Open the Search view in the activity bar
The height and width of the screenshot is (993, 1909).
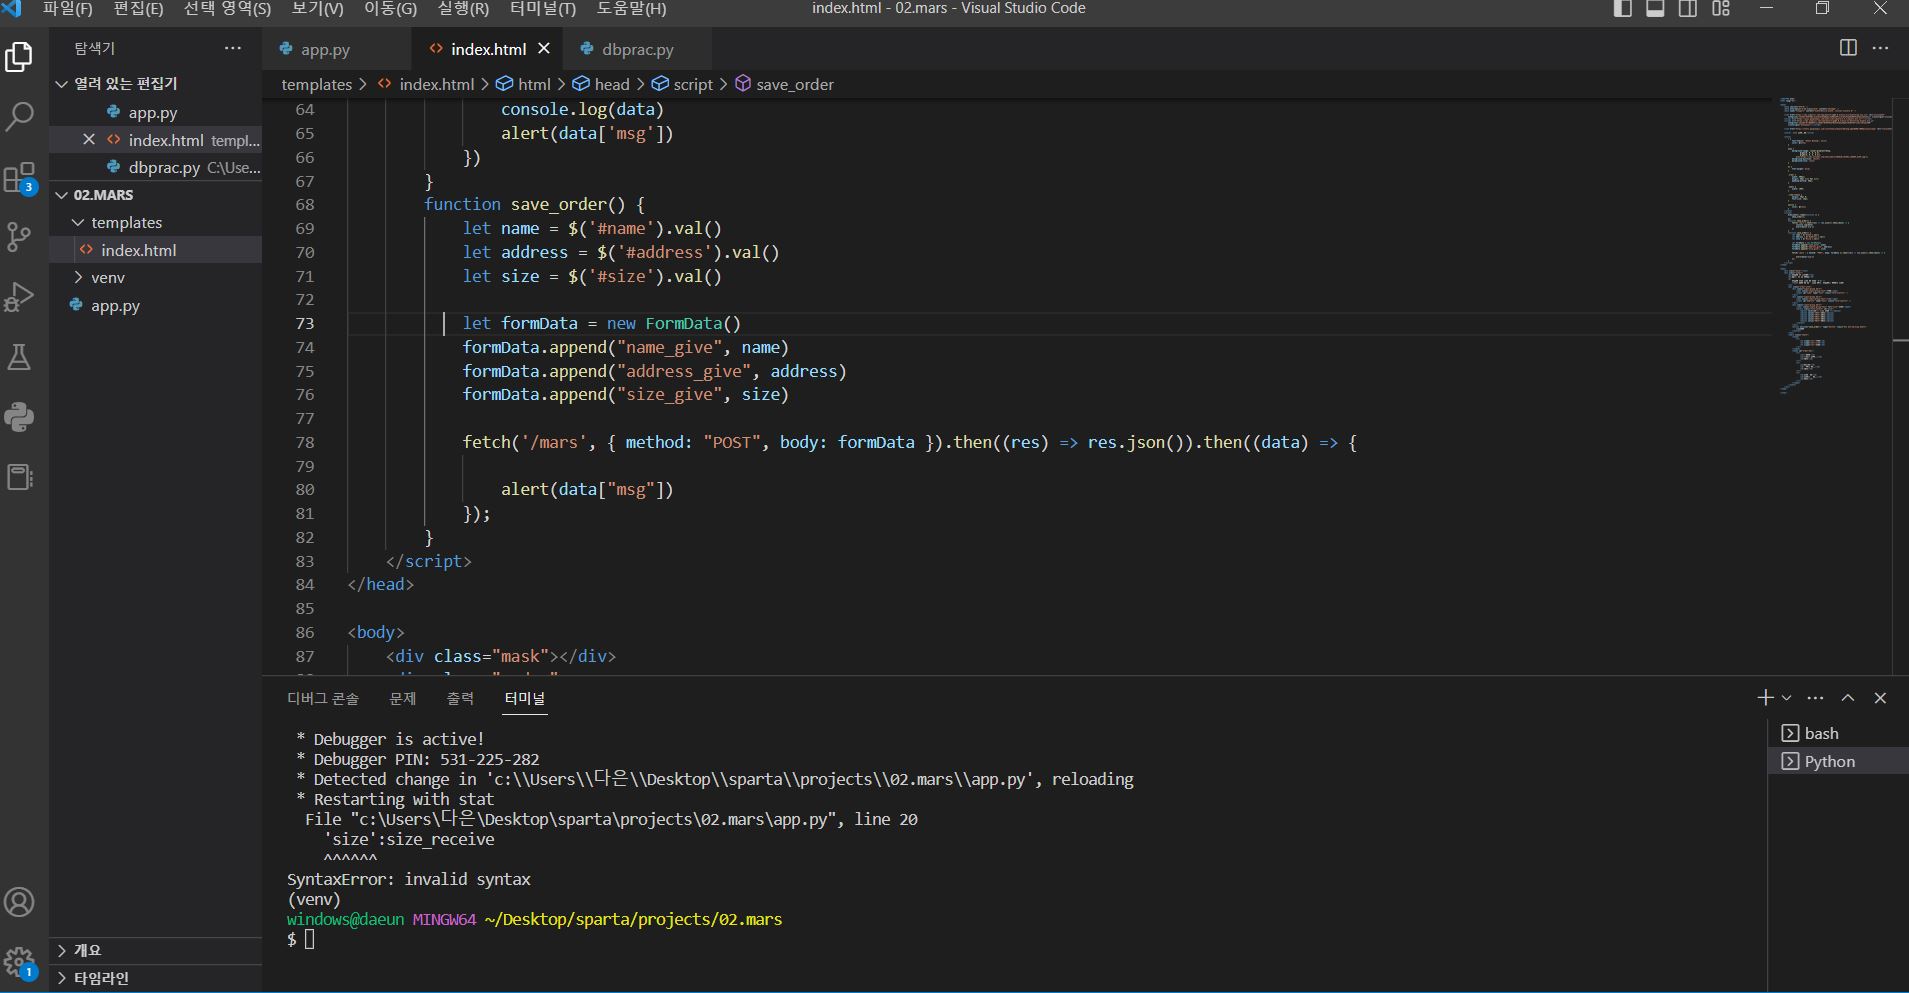click(x=19, y=117)
